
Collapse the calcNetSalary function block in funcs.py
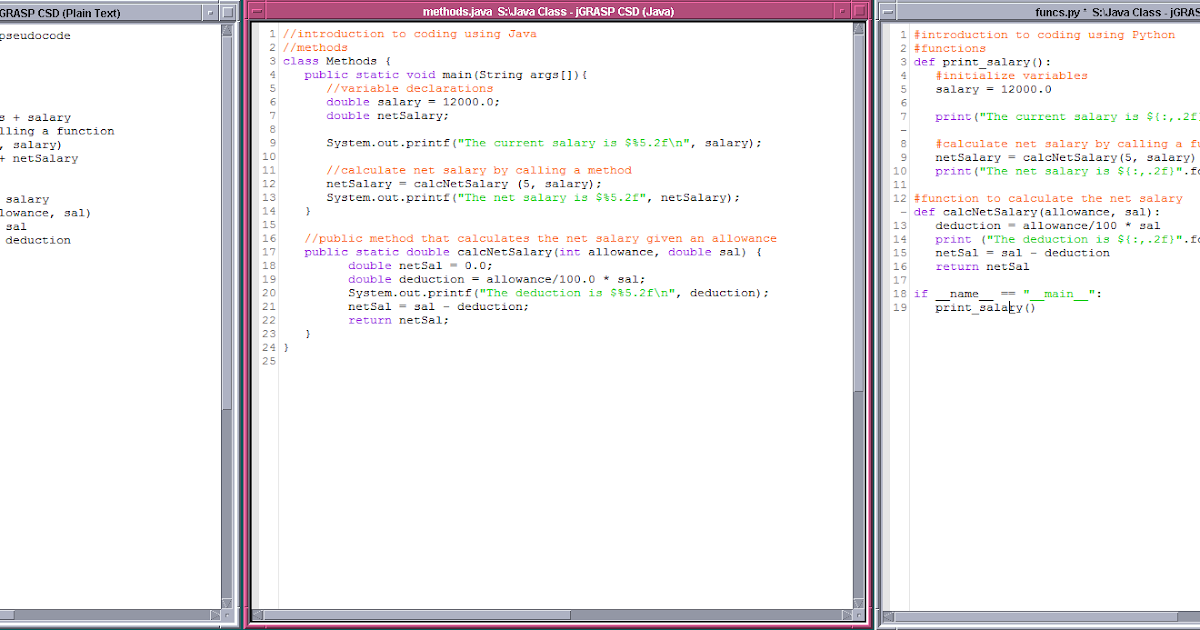pos(903,210)
